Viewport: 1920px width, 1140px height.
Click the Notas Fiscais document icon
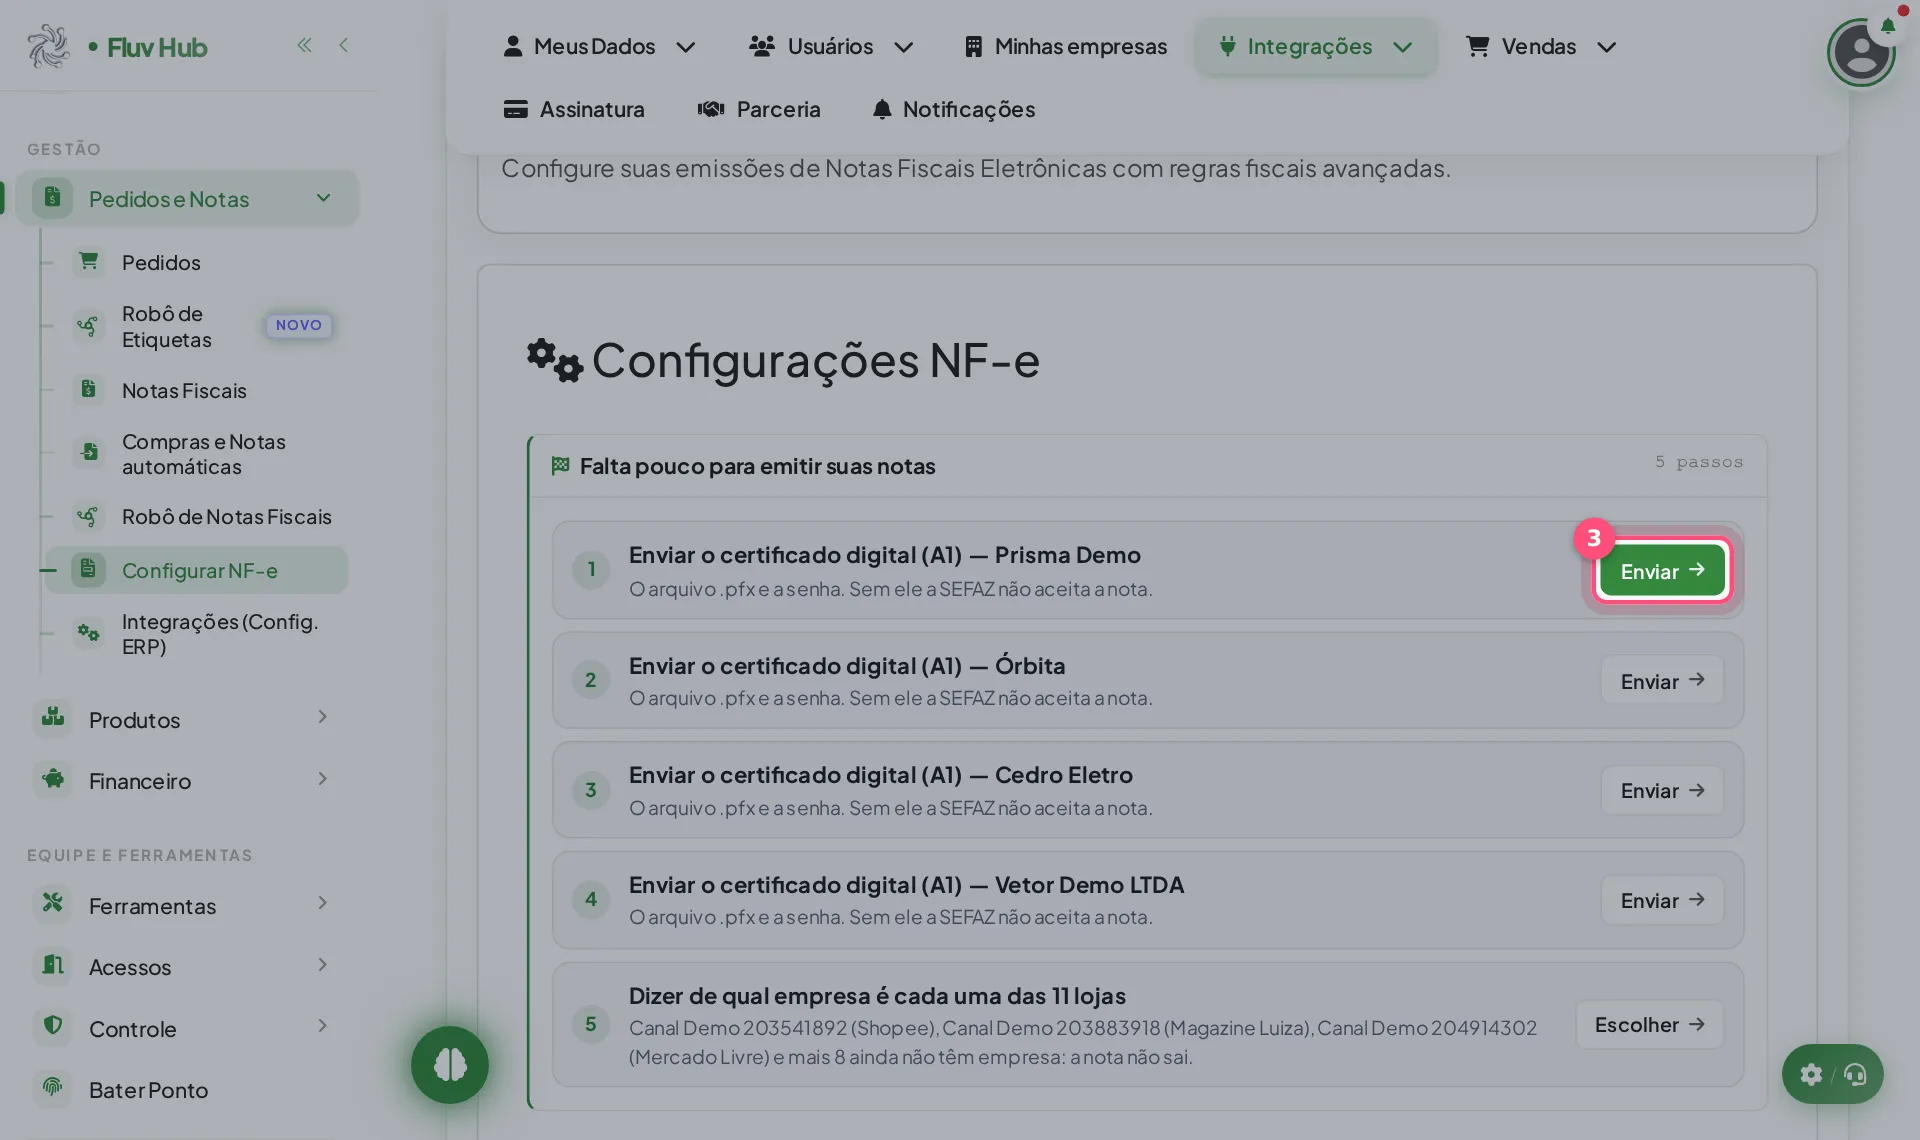(x=89, y=390)
